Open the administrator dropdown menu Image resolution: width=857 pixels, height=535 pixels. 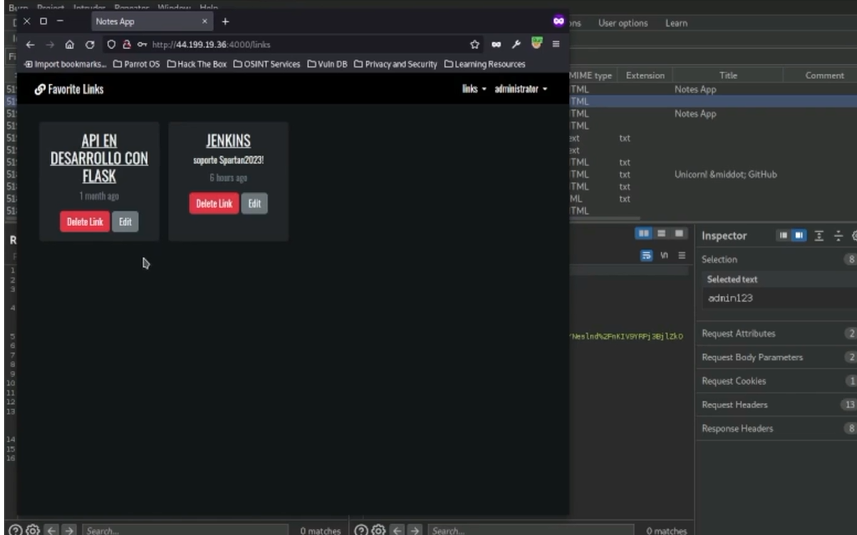click(521, 89)
